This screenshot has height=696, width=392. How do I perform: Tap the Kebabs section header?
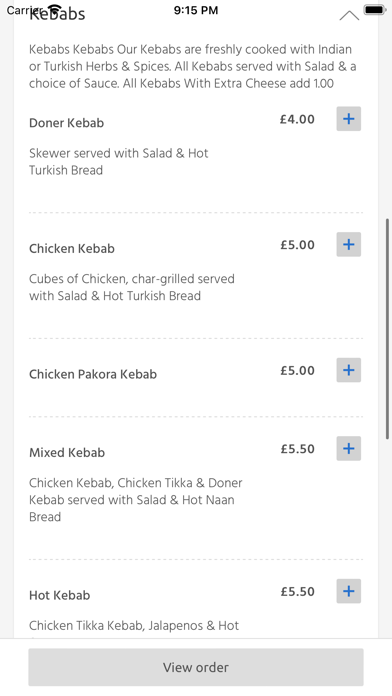tap(57, 14)
